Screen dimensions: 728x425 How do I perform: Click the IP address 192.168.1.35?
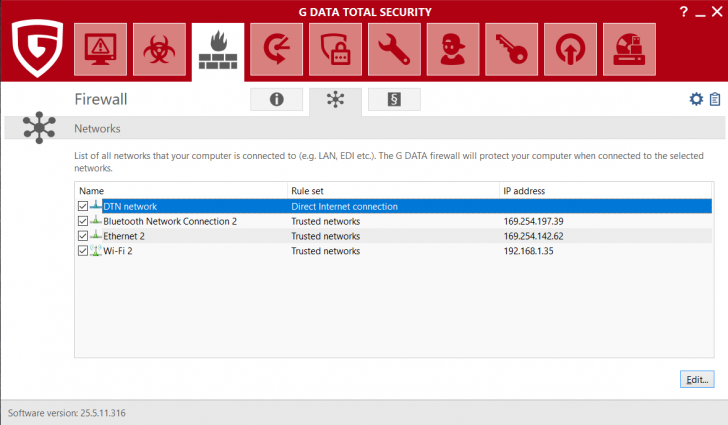[528, 251]
